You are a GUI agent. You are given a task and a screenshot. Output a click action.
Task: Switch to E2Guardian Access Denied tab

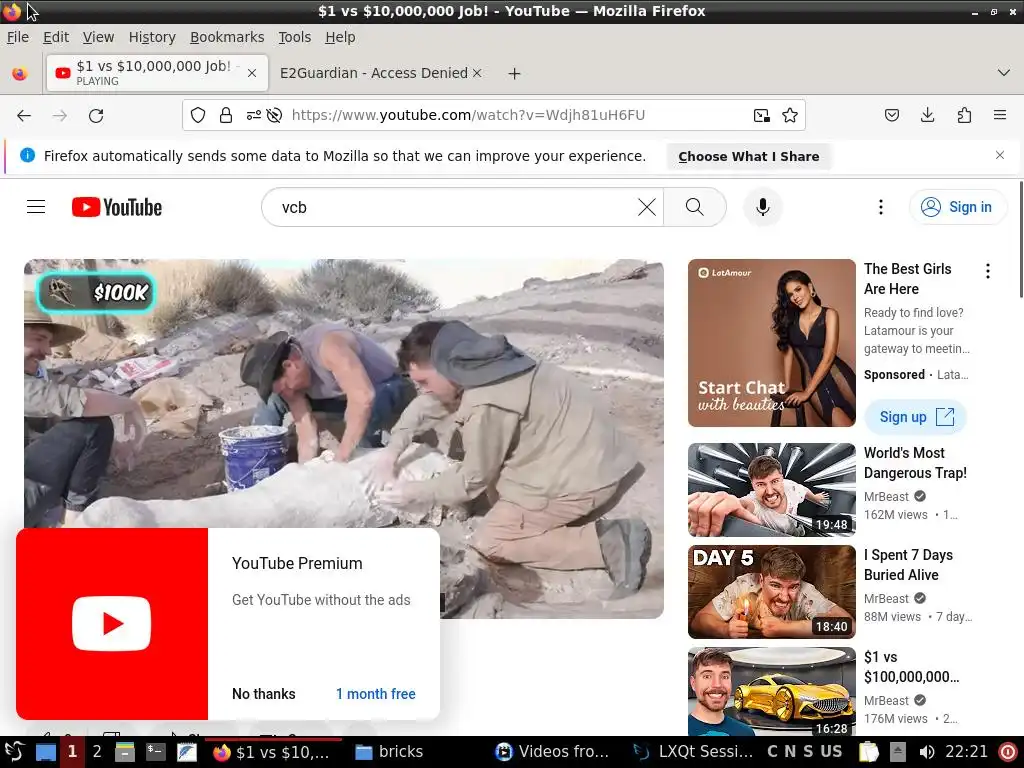(x=373, y=73)
